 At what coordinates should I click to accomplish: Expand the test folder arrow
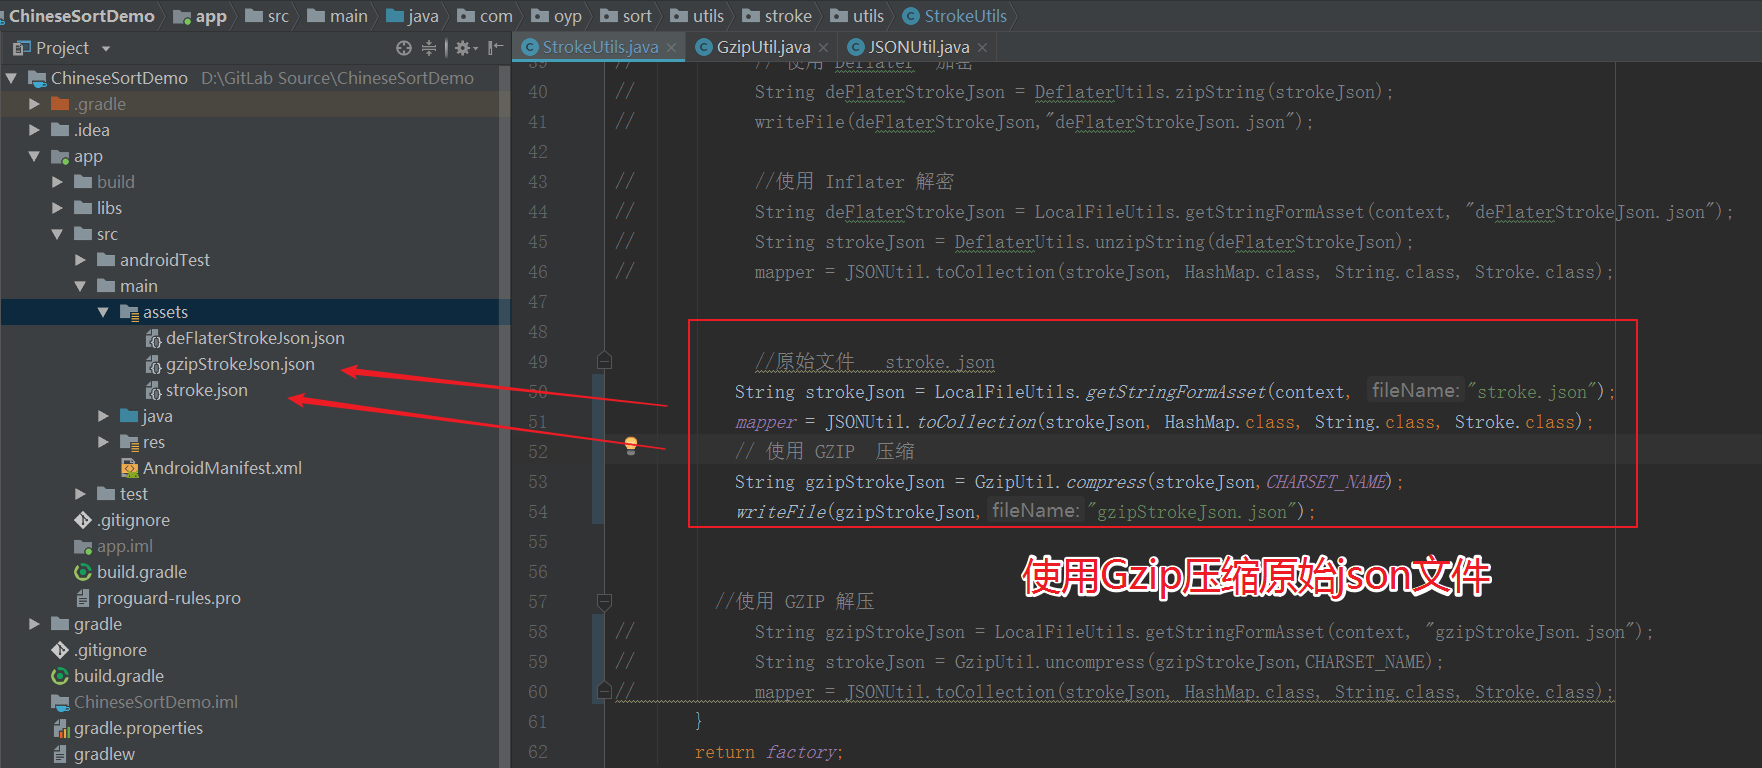[x=80, y=494]
